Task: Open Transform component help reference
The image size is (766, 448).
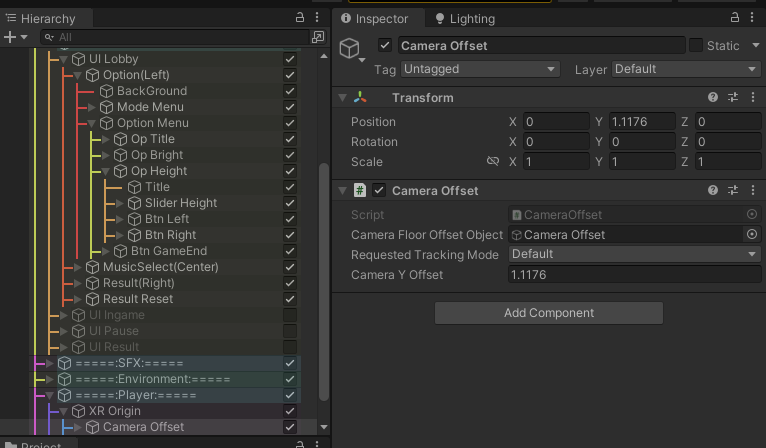Action: point(713,97)
